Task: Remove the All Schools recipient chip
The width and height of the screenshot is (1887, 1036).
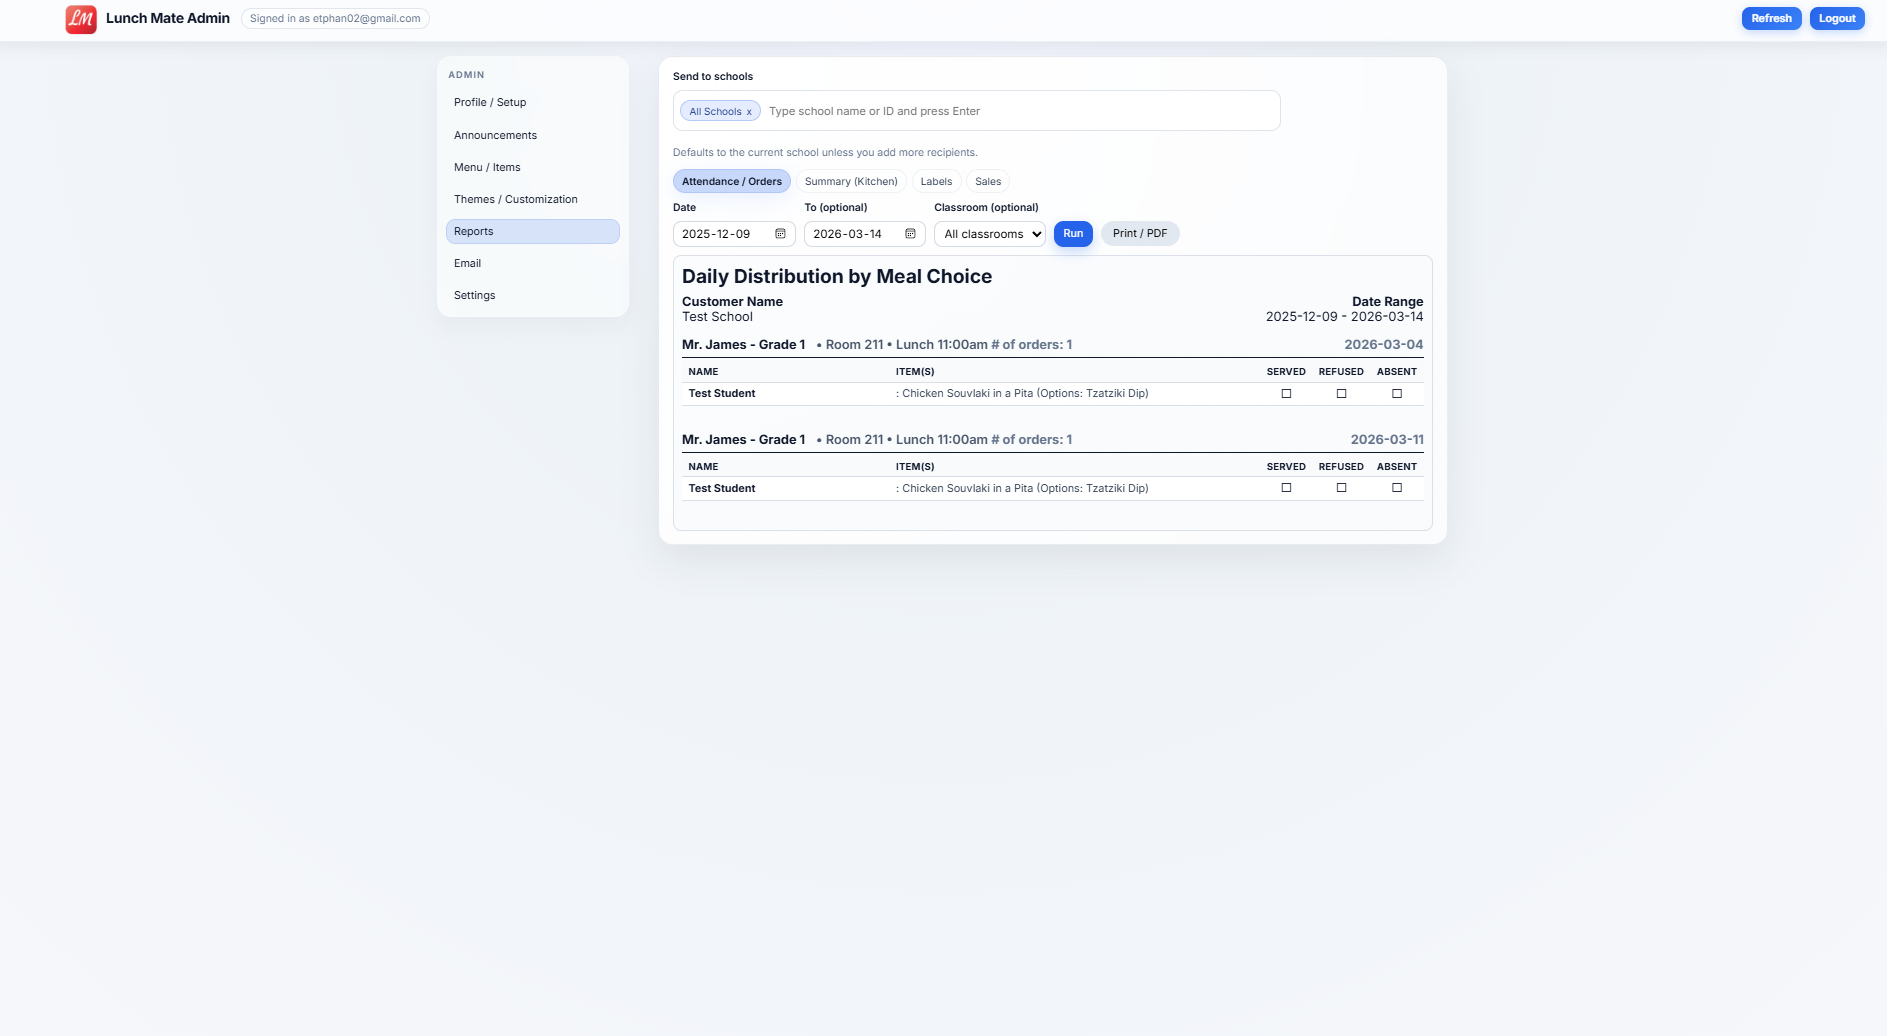Action: (x=749, y=112)
